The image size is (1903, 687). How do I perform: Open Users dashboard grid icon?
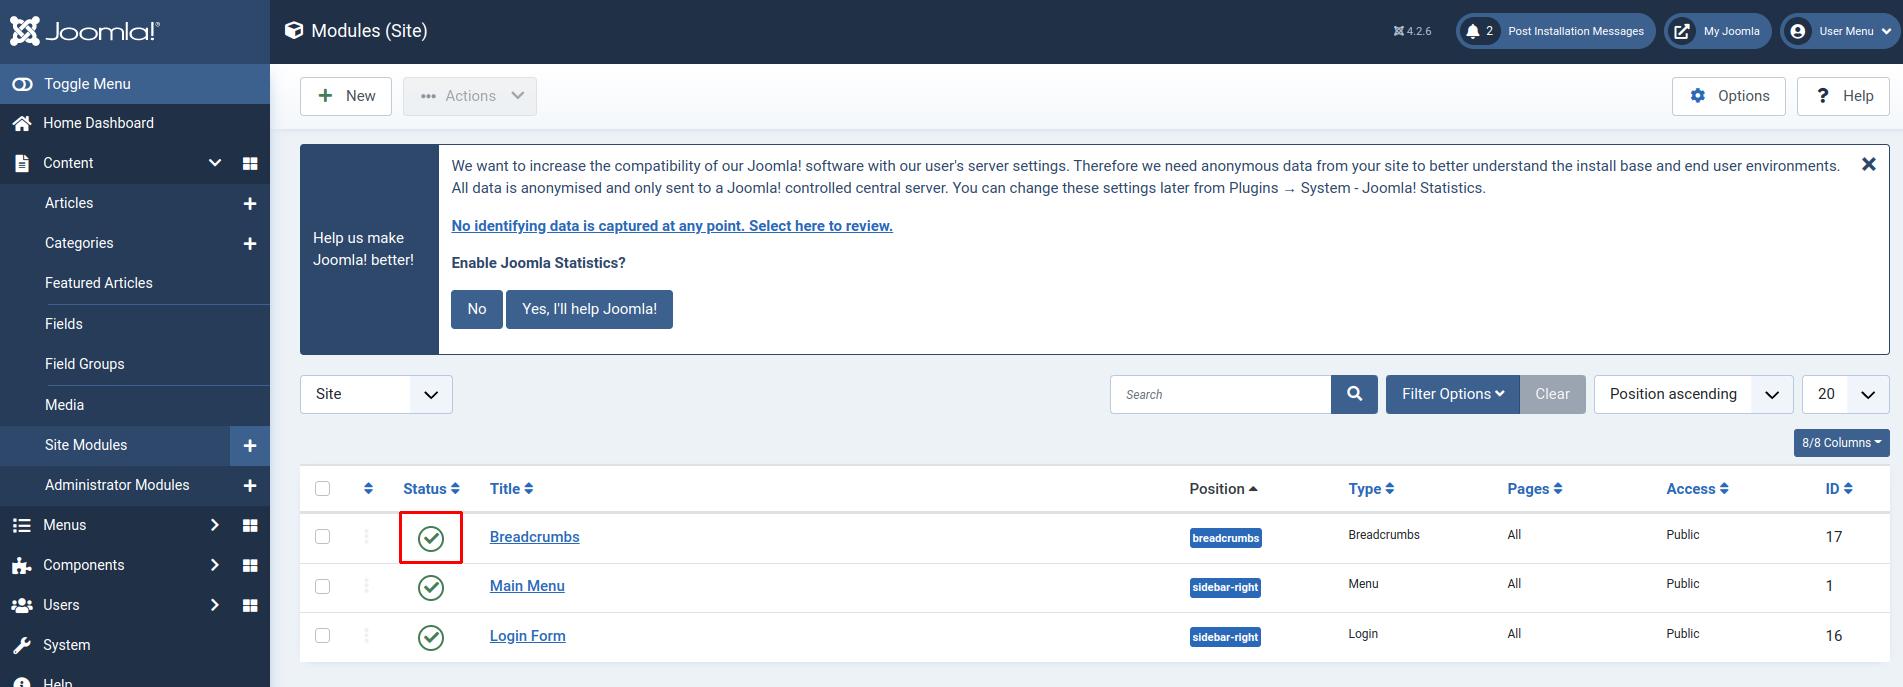point(250,605)
